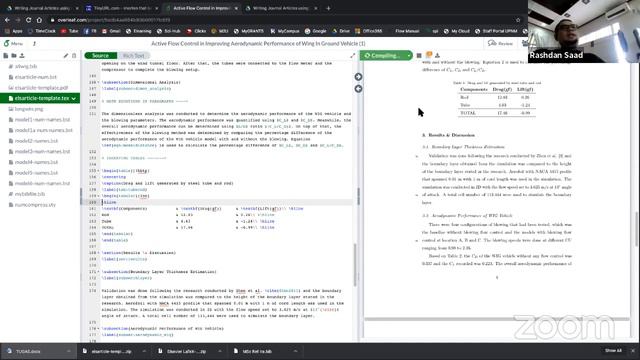Viewport: 640px width, 360px height.
Task: Click the editor fullscreen expand icon
Action: tap(353, 56)
